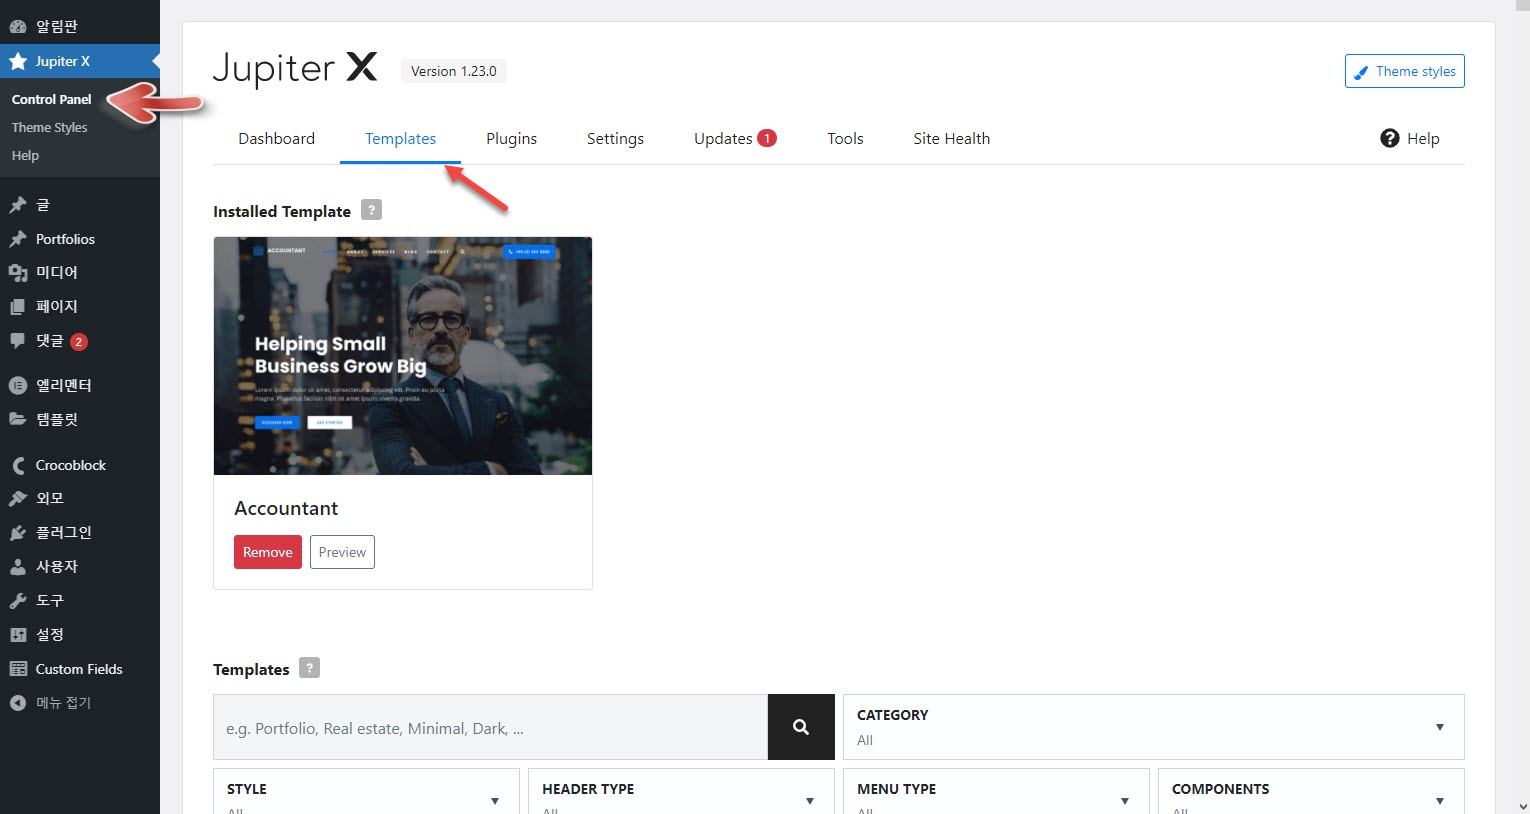Click the 페이지 pages icon
This screenshot has height=814, width=1530.
coord(18,307)
